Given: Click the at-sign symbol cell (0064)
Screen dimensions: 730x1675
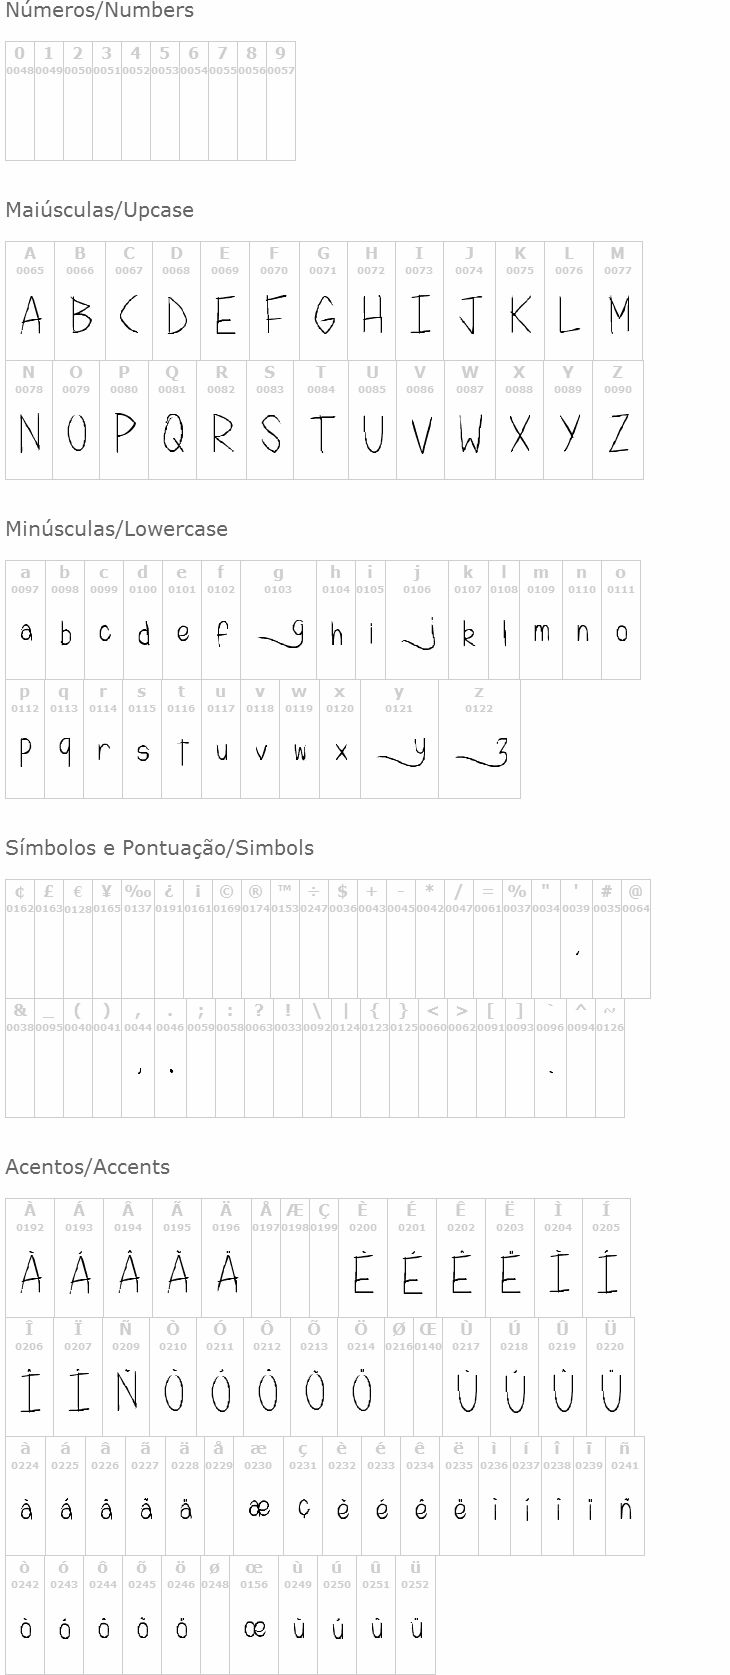Looking at the screenshot, I should 636,939.
